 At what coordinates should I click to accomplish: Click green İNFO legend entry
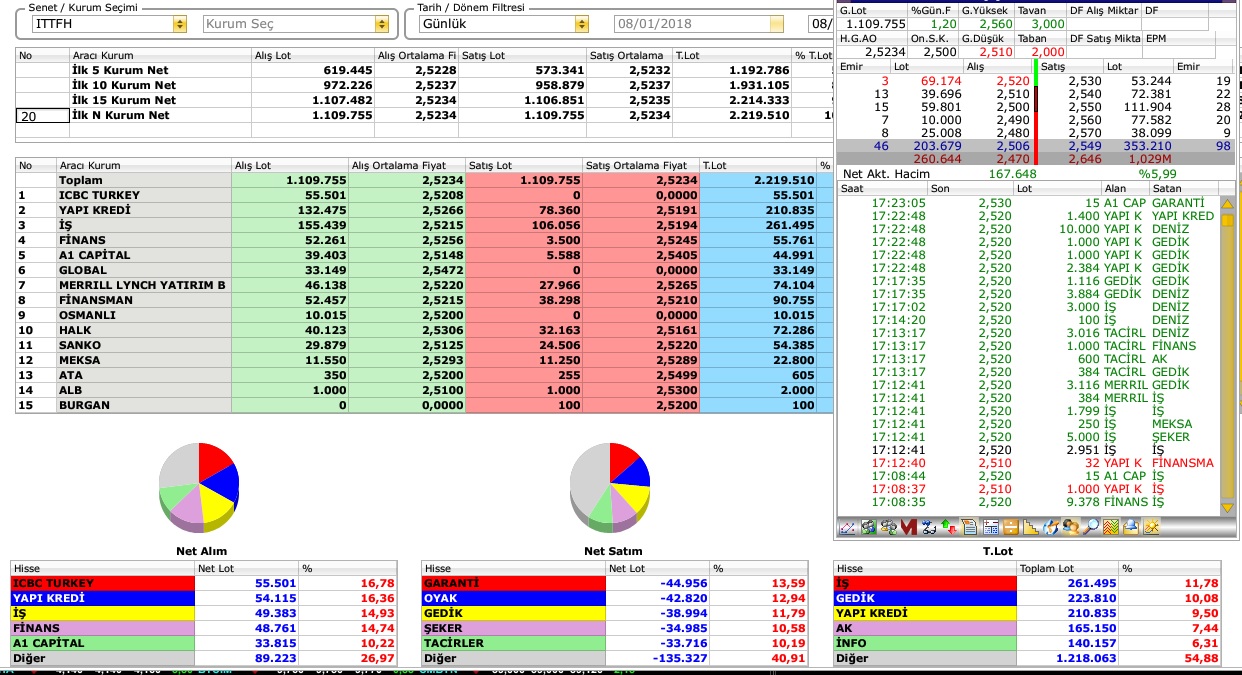coord(925,643)
